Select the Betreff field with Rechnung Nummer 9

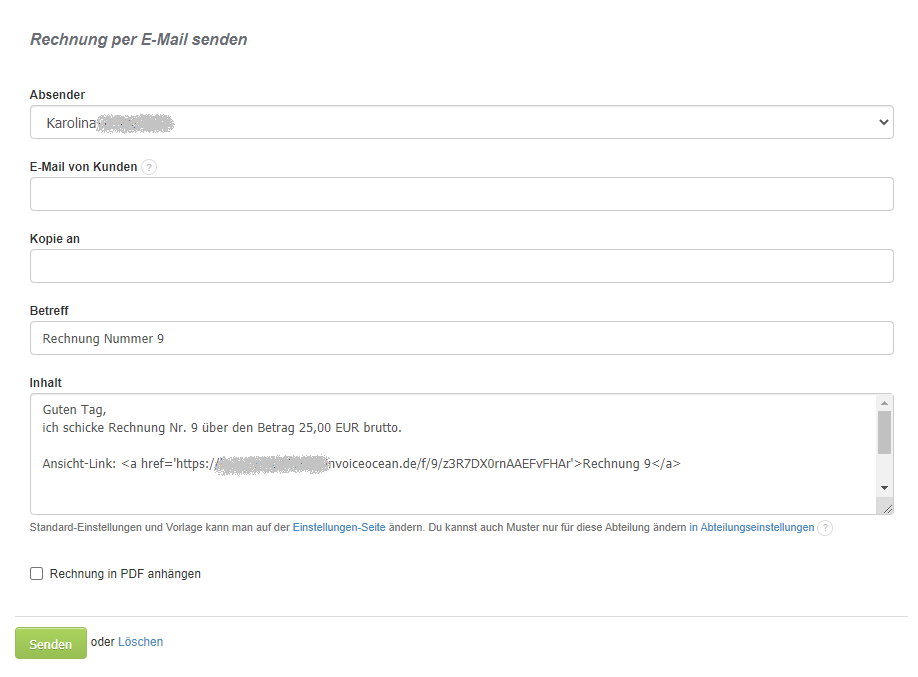(x=461, y=338)
